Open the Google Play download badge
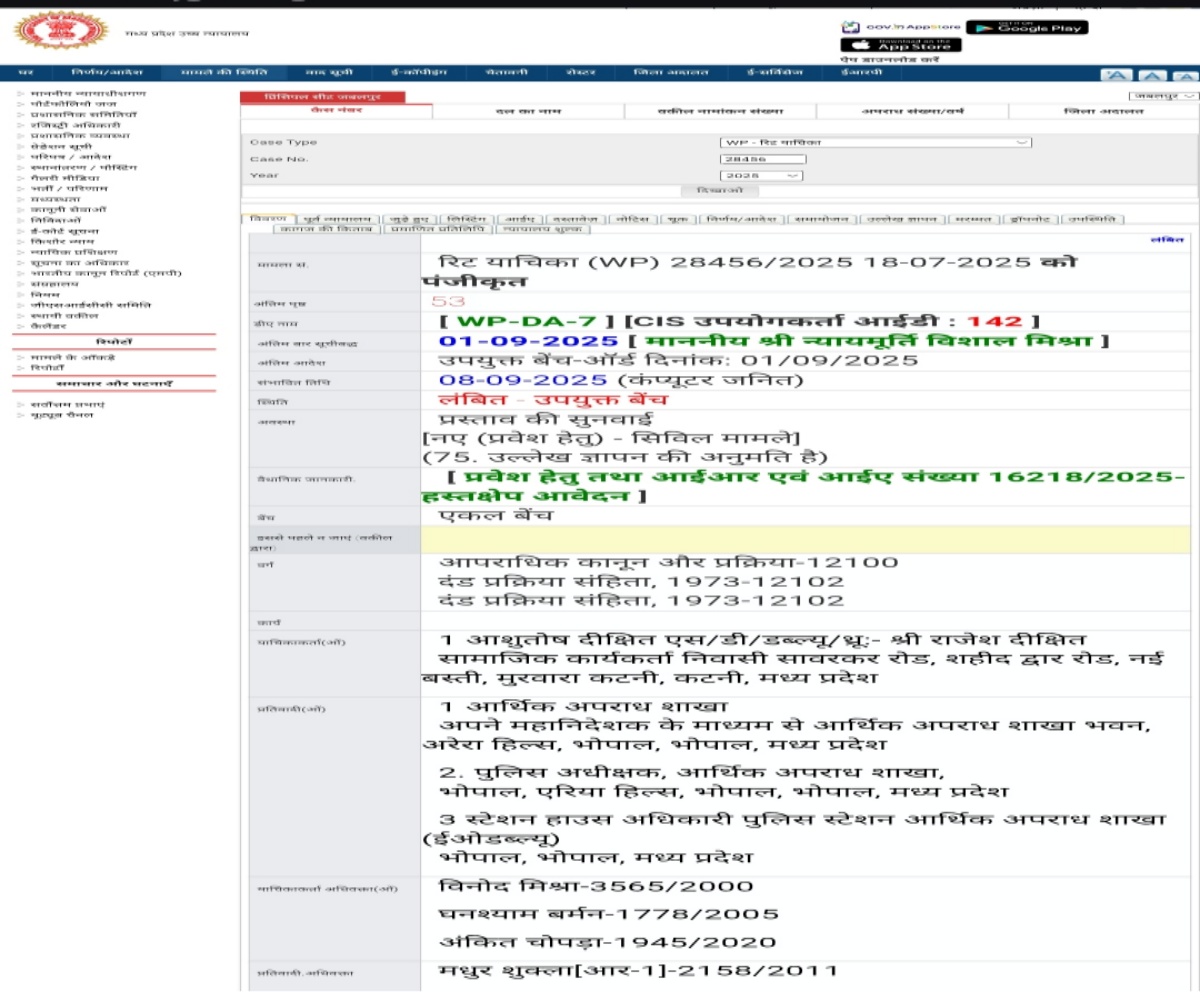 point(1027,27)
